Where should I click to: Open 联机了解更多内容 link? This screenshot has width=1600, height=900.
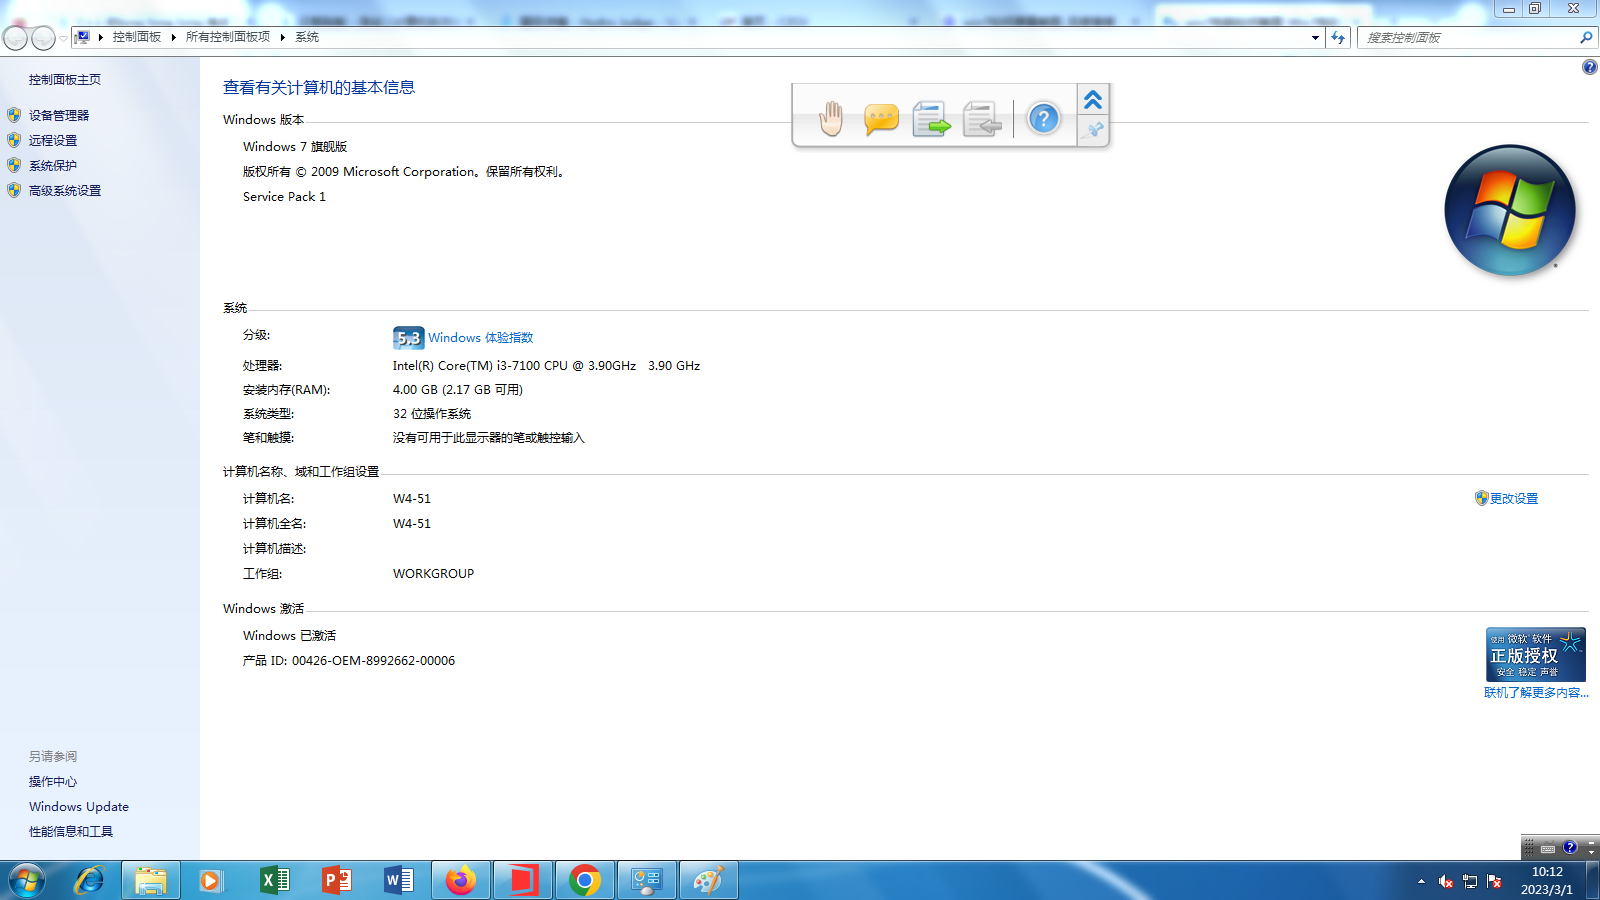pyautogui.click(x=1536, y=692)
